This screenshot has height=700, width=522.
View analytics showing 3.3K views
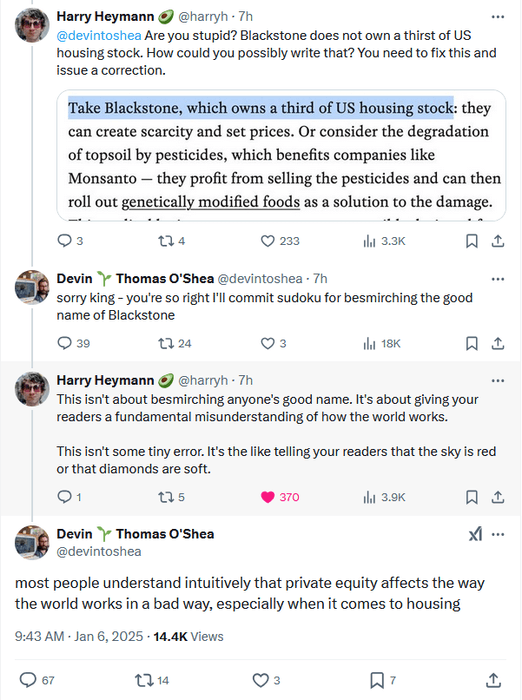pos(384,241)
